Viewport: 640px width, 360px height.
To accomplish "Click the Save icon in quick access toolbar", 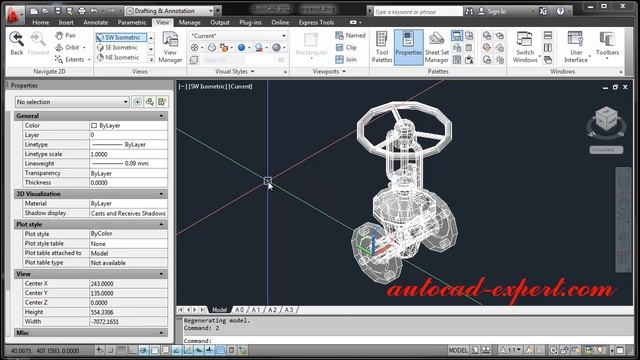I will [x=58, y=11].
